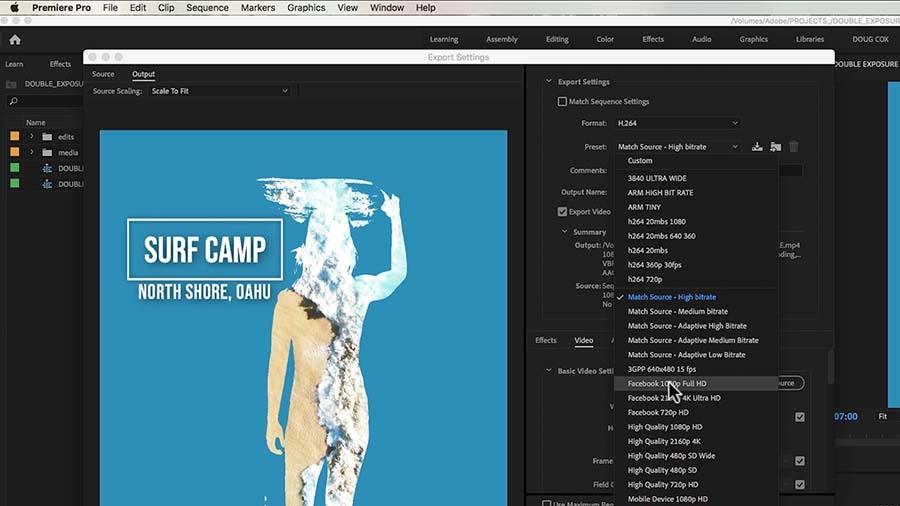Viewport: 900px width, 506px height.
Task: Select the 3GPP 640x480 15 fps preset
Action: (696, 369)
